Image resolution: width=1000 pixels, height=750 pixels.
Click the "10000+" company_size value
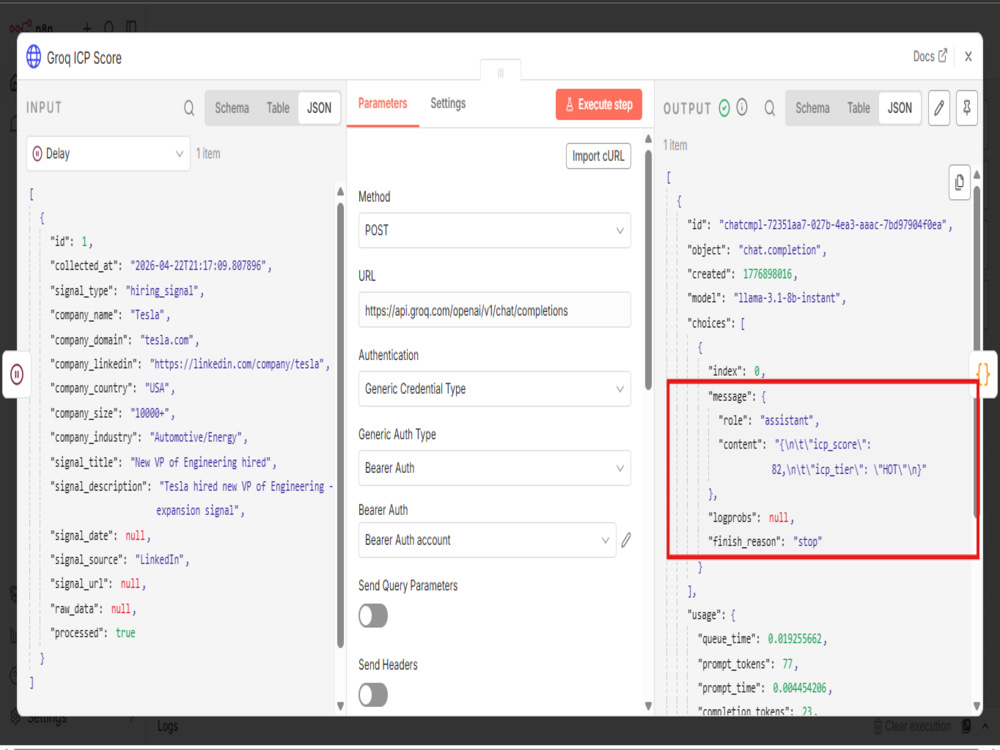click(152, 413)
